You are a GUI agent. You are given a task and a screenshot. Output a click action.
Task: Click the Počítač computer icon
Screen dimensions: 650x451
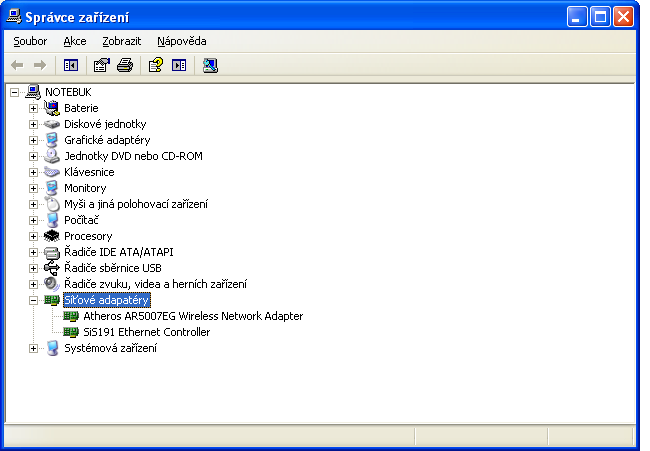52,220
